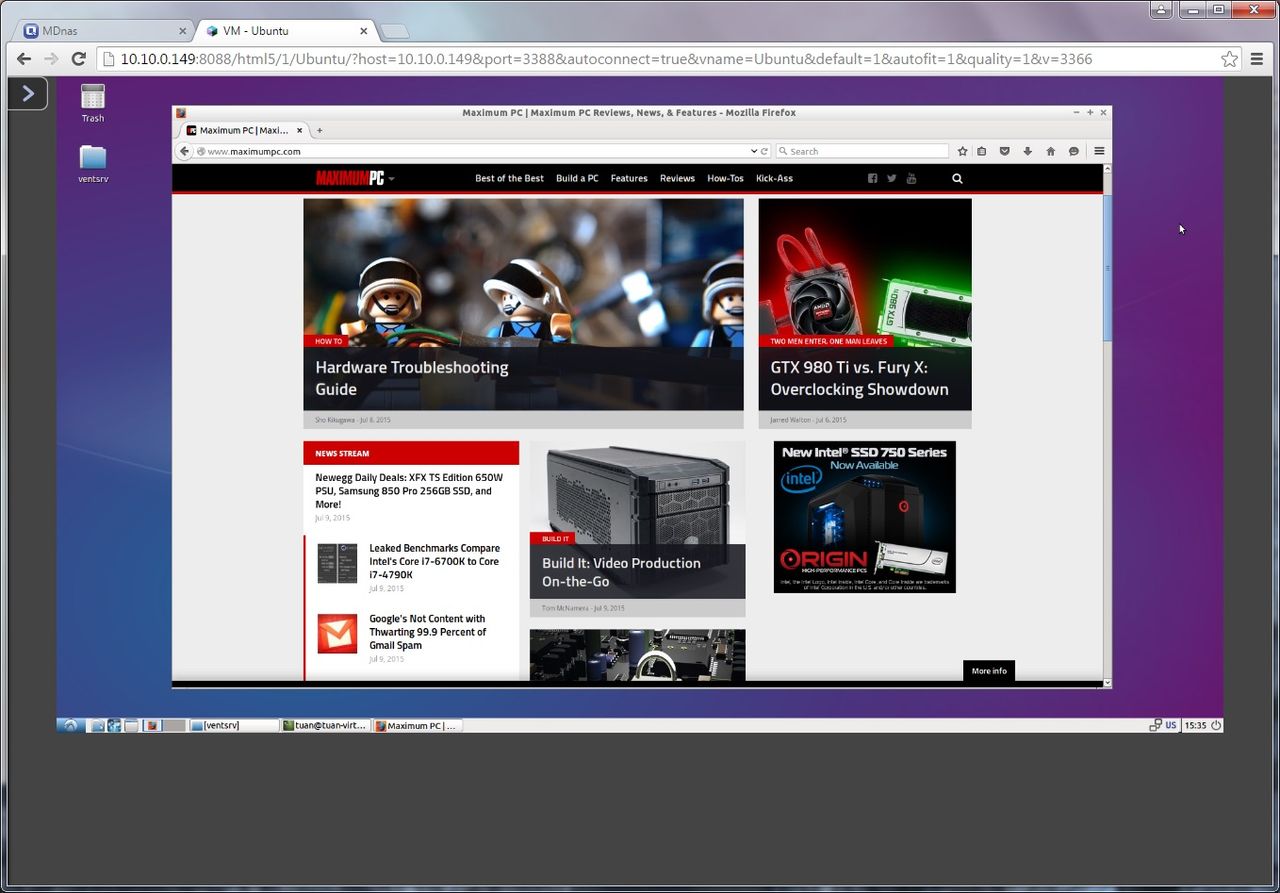Open the Ubuntu start menu button
The image size is (1280, 893).
70,725
